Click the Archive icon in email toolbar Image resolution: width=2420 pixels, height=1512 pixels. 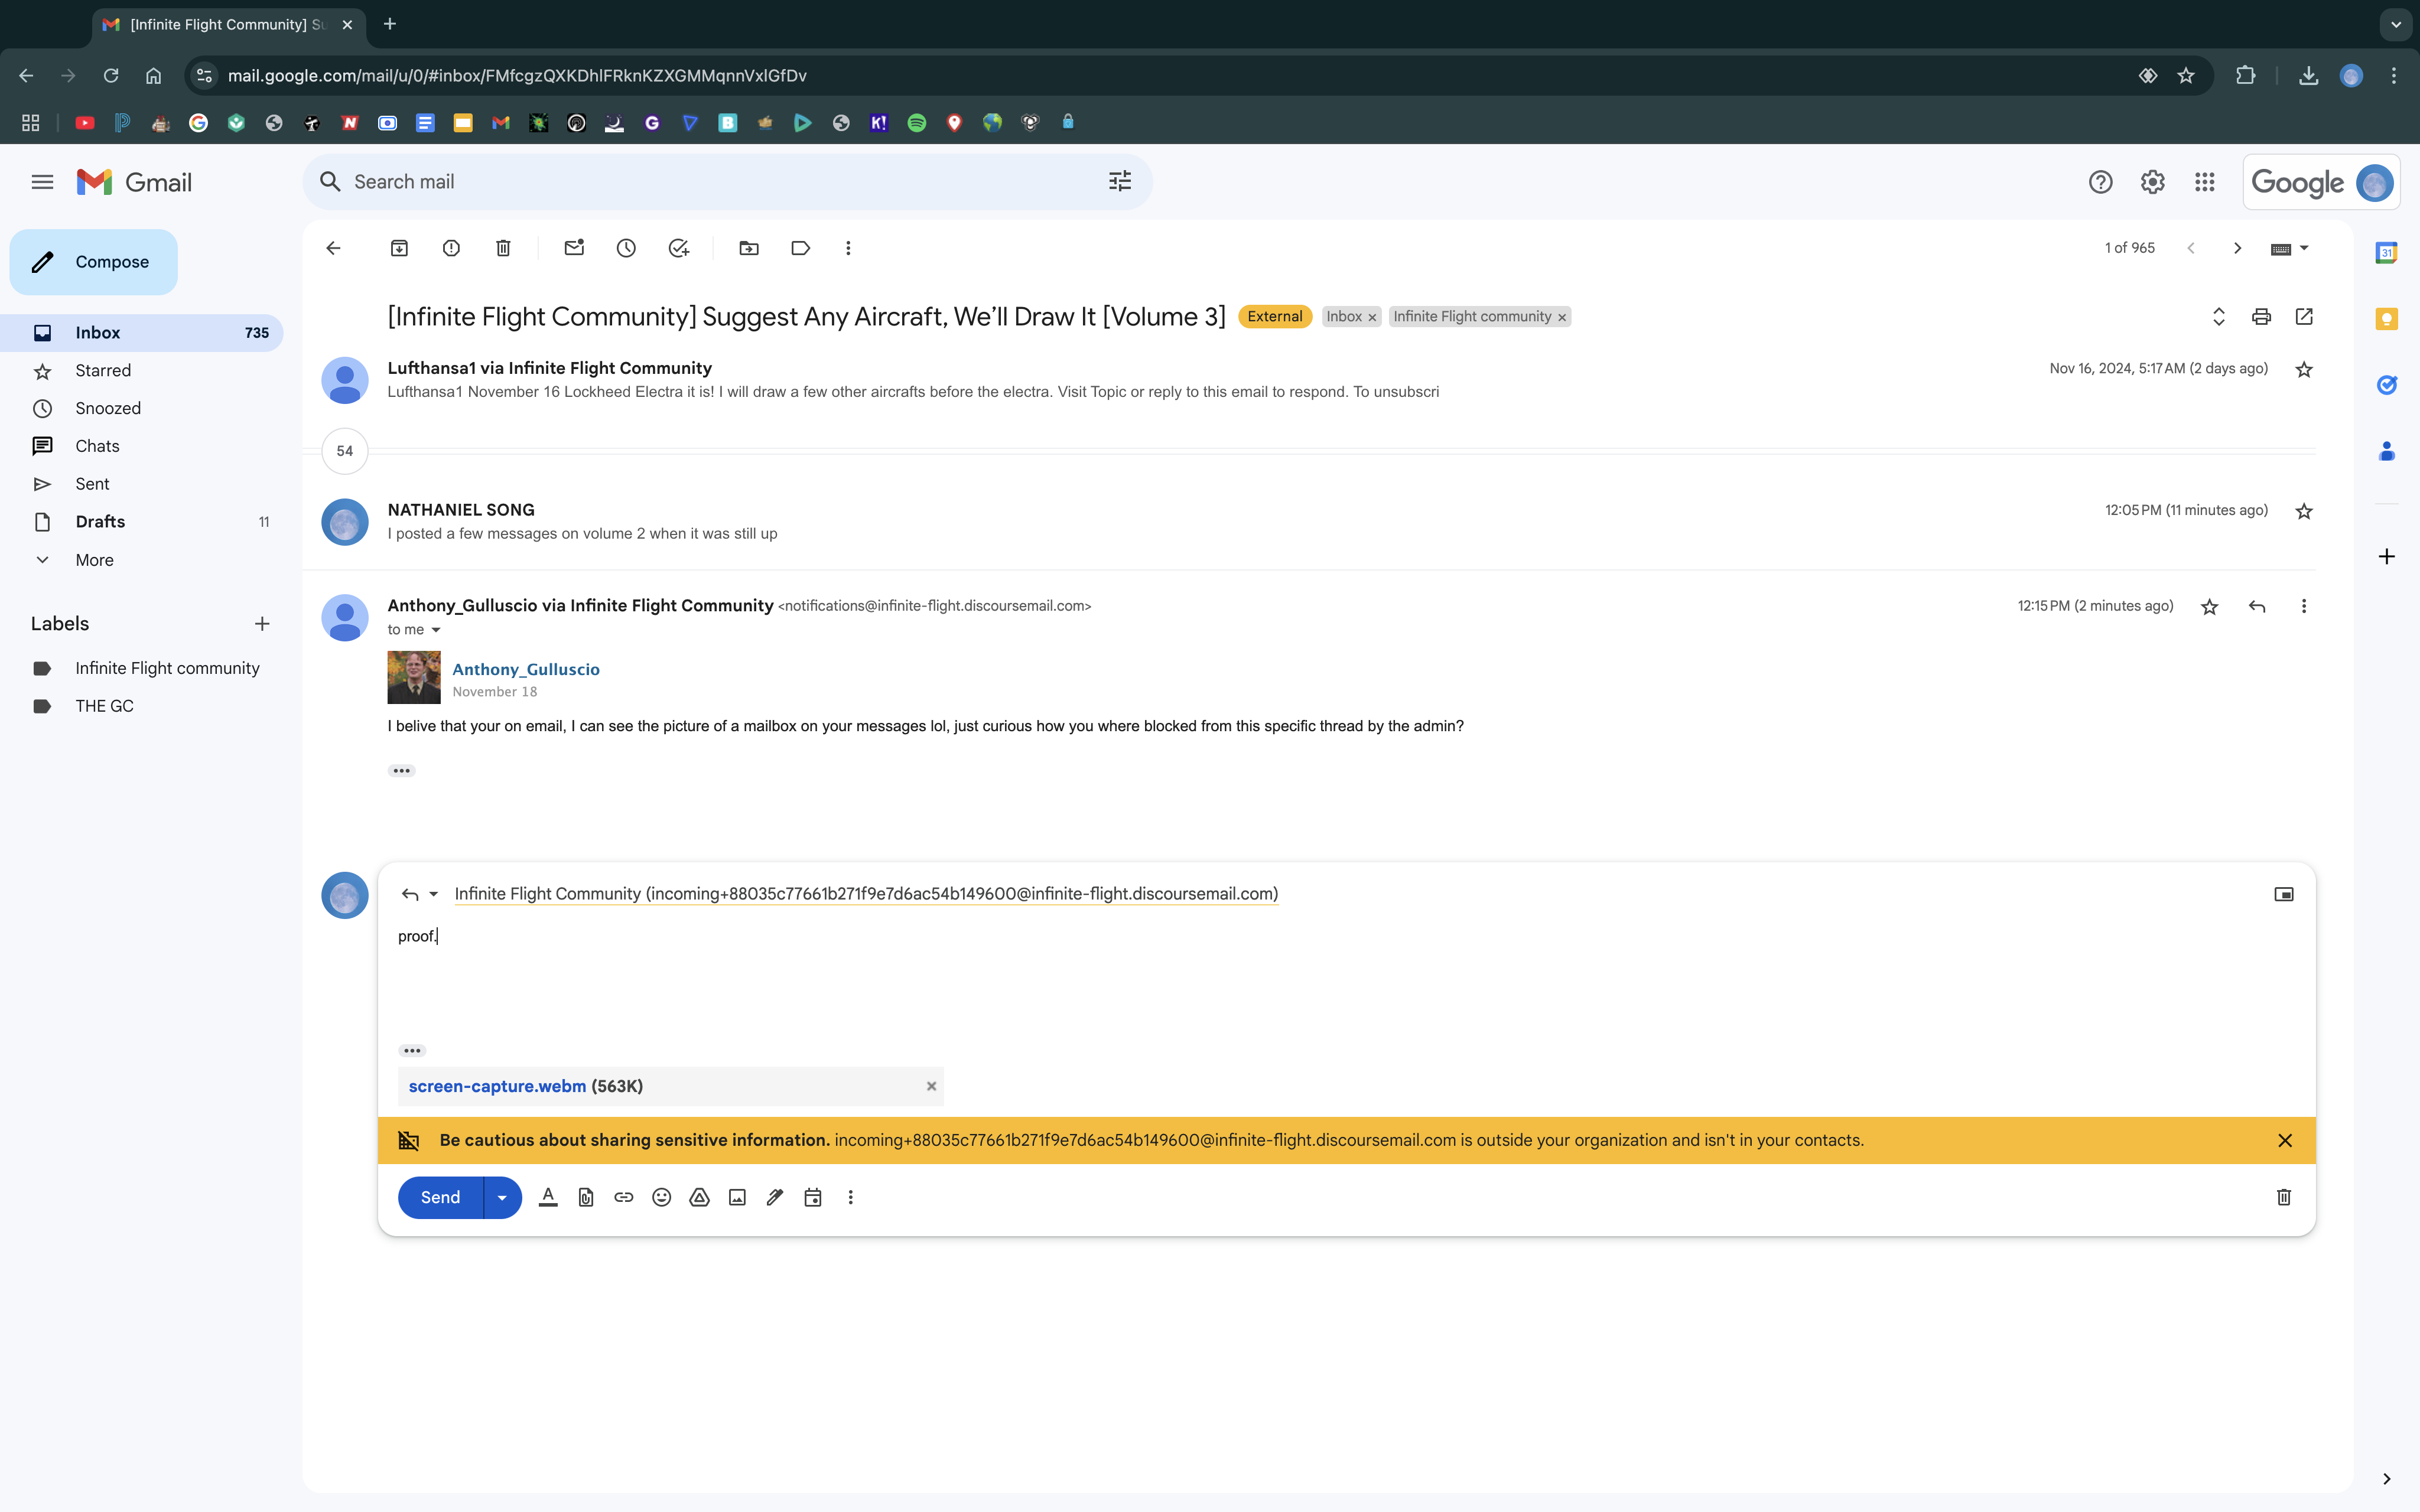coord(399,248)
